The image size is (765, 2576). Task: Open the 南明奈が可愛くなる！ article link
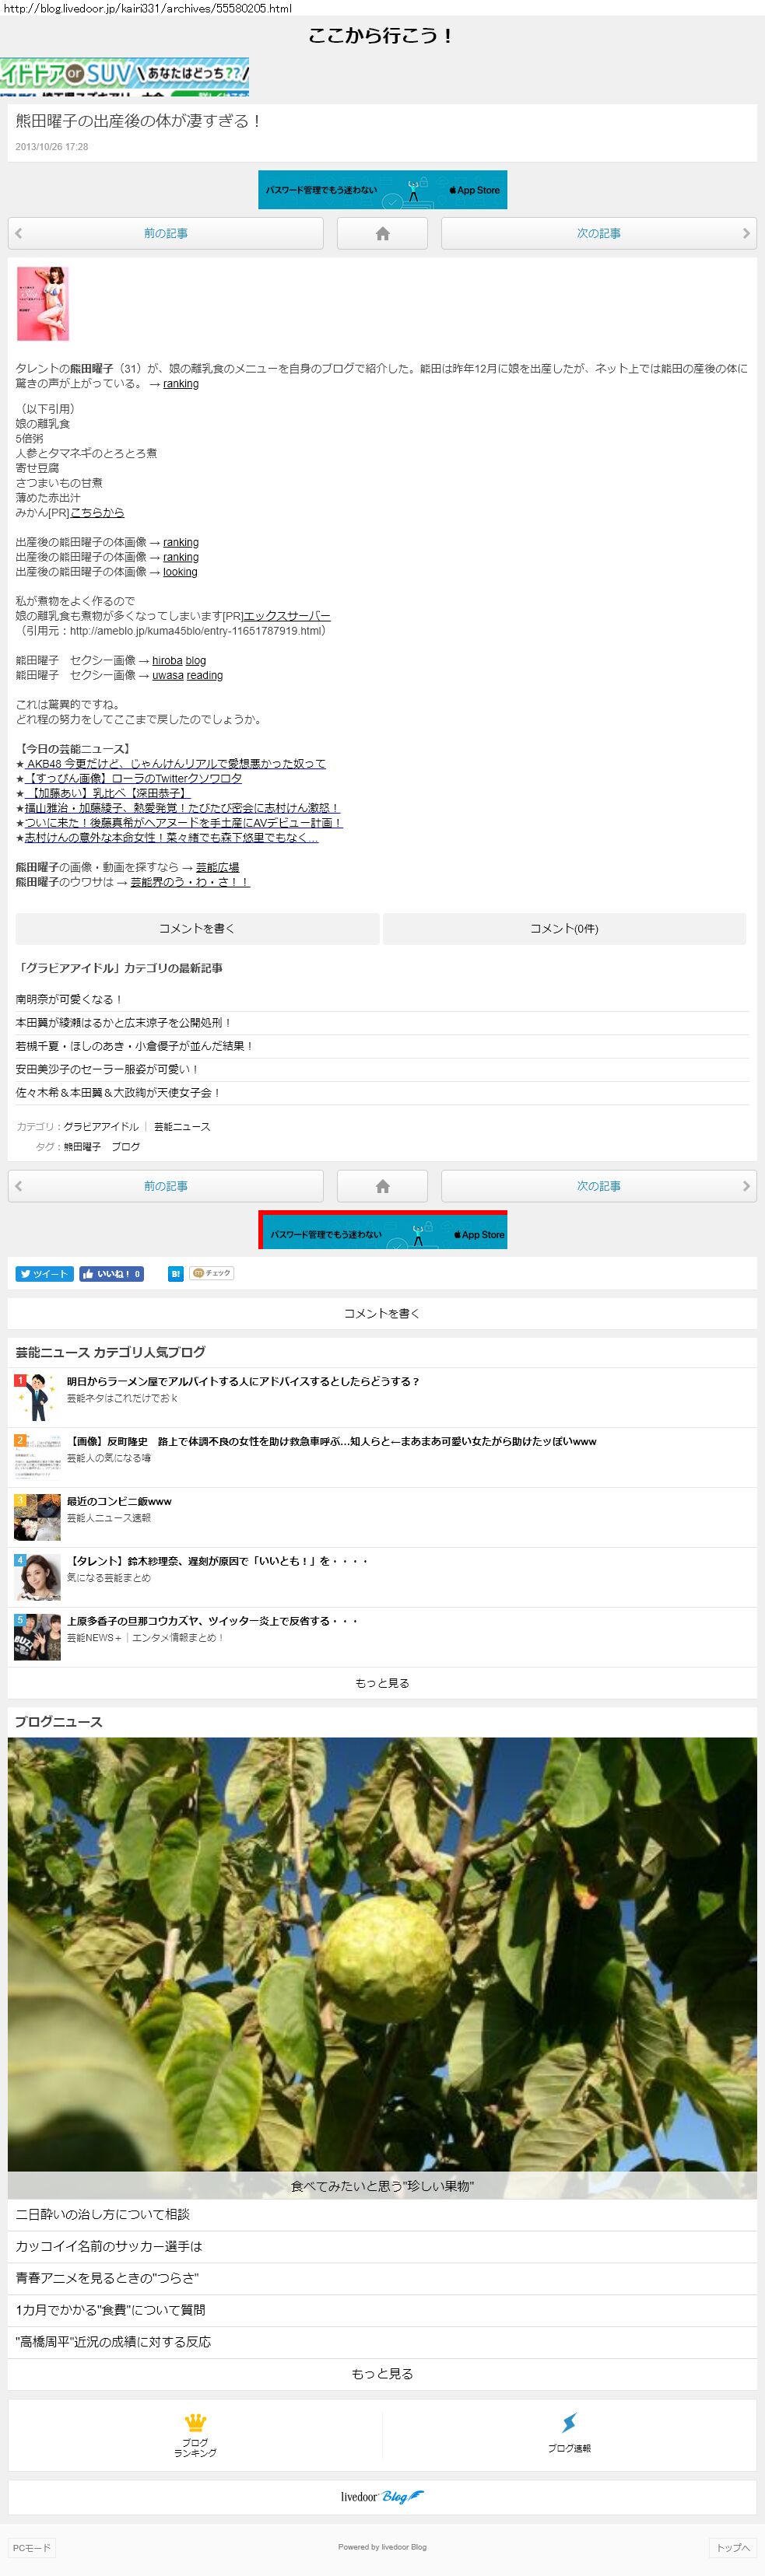(x=69, y=999)
